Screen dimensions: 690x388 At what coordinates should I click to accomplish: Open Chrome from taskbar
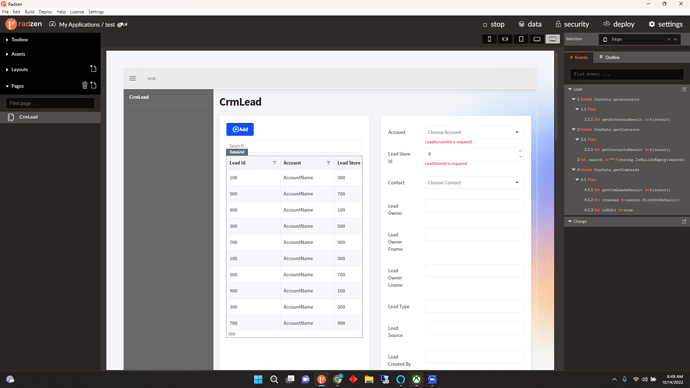point(338,379)
